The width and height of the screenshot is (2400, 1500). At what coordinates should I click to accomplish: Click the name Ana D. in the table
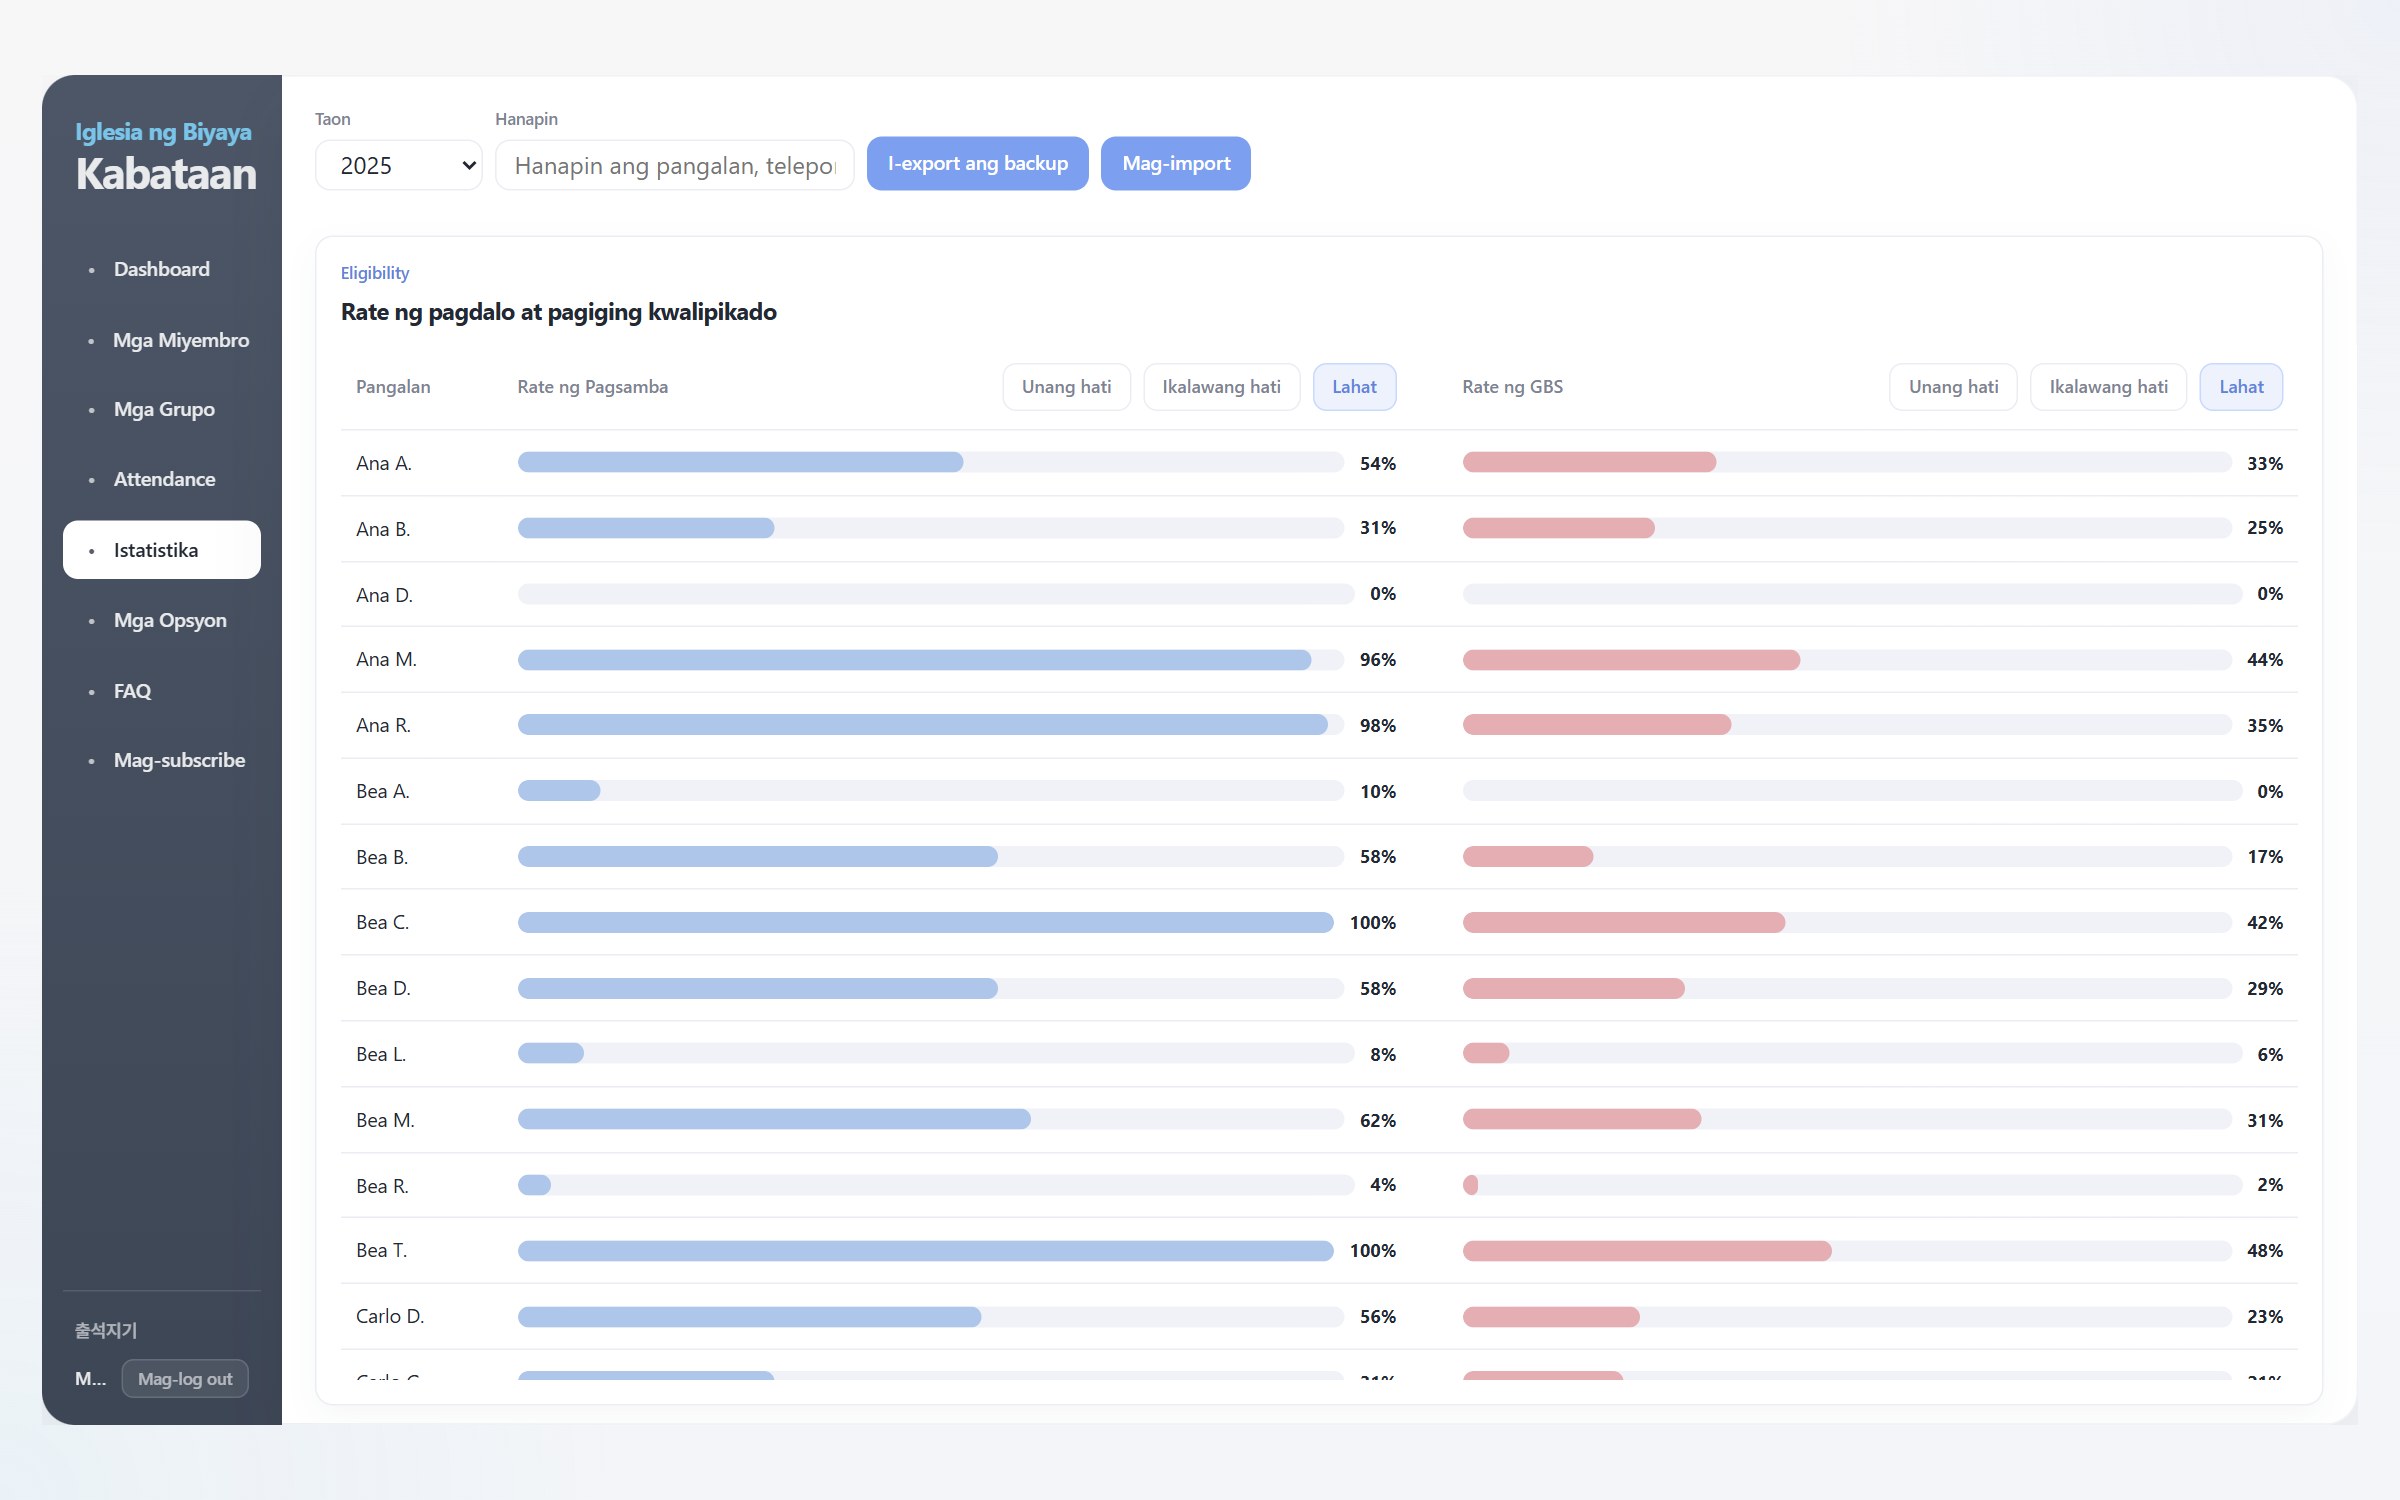(x=384, y=595)
